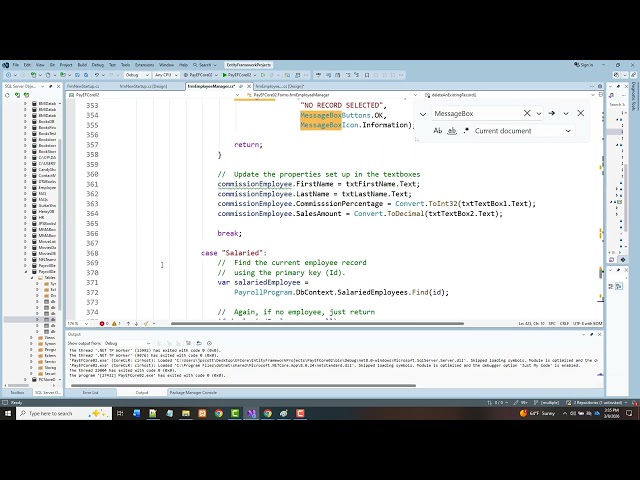
Task: Click the error count red icon
Action: pyautogui.click(x=104, y=324)
